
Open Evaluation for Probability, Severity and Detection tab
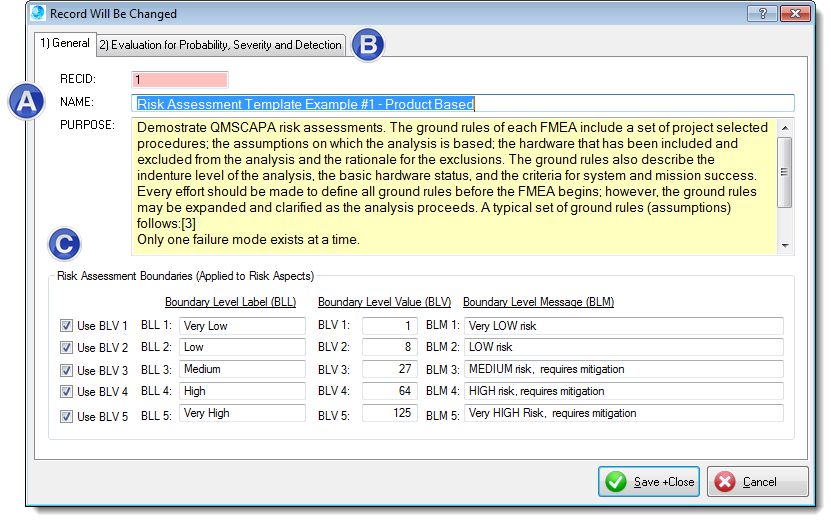(221, 45)
